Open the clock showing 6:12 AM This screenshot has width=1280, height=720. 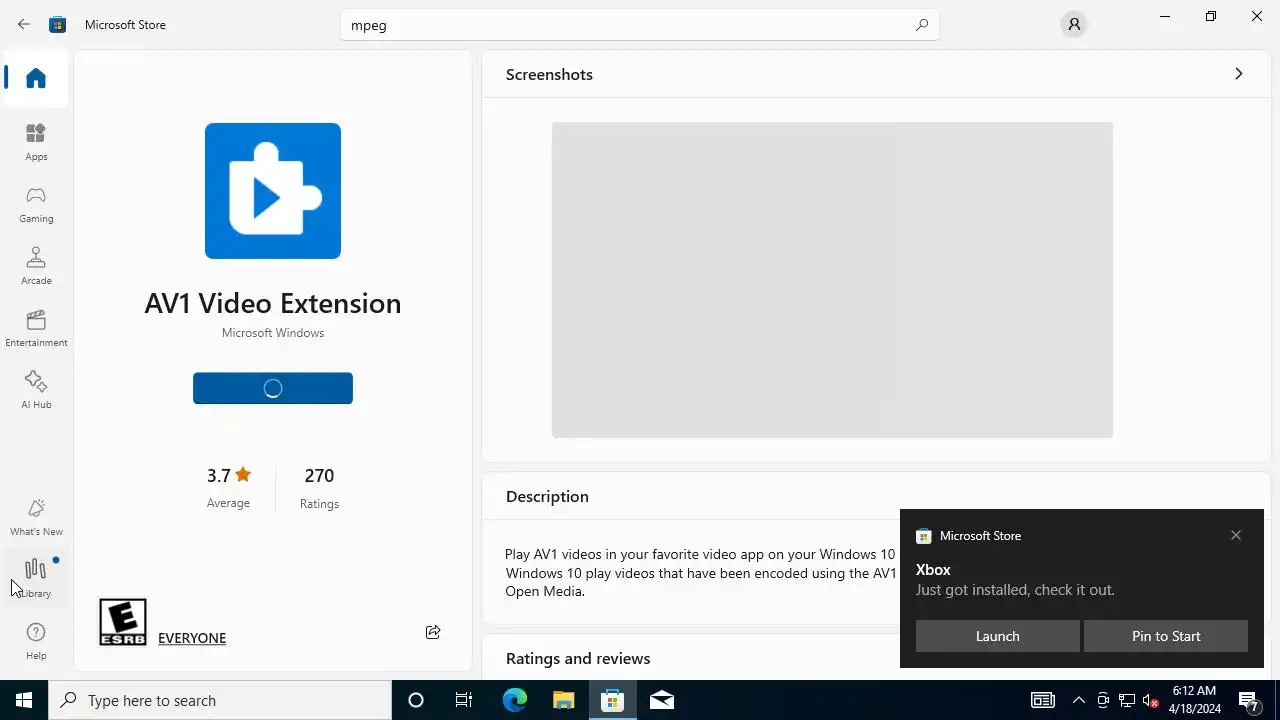click(x=1194, y=700)
